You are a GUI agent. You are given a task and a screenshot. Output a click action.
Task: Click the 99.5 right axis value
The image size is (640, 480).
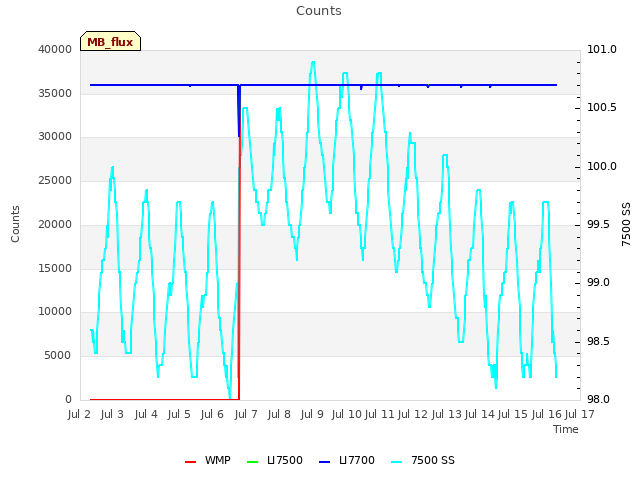point(598,224)
